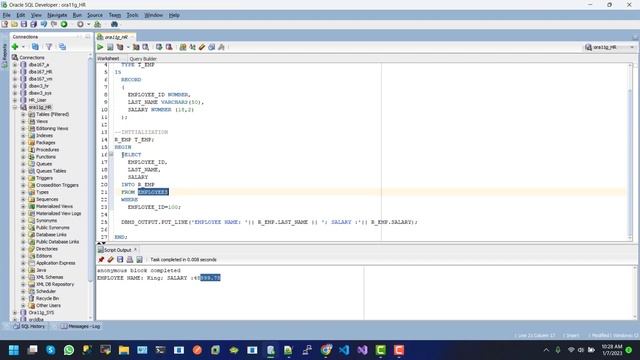The width and height of the screenshot is (640, 360).
Task: Select the Sequences tree node
Action: [47, 199]
